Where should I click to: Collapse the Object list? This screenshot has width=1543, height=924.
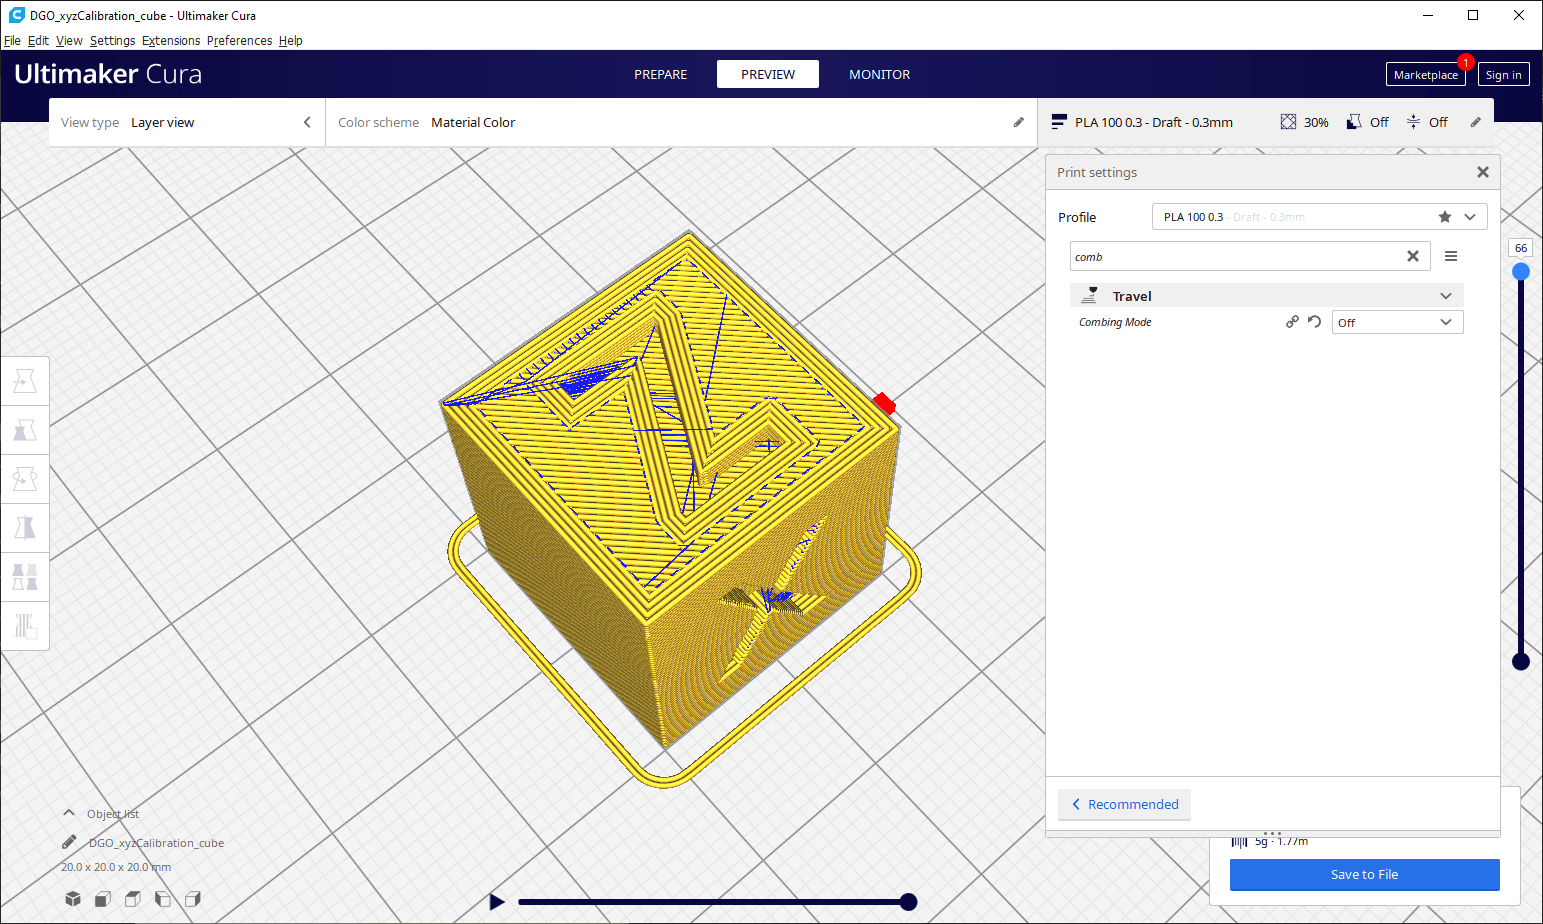(x=69, y=813)
